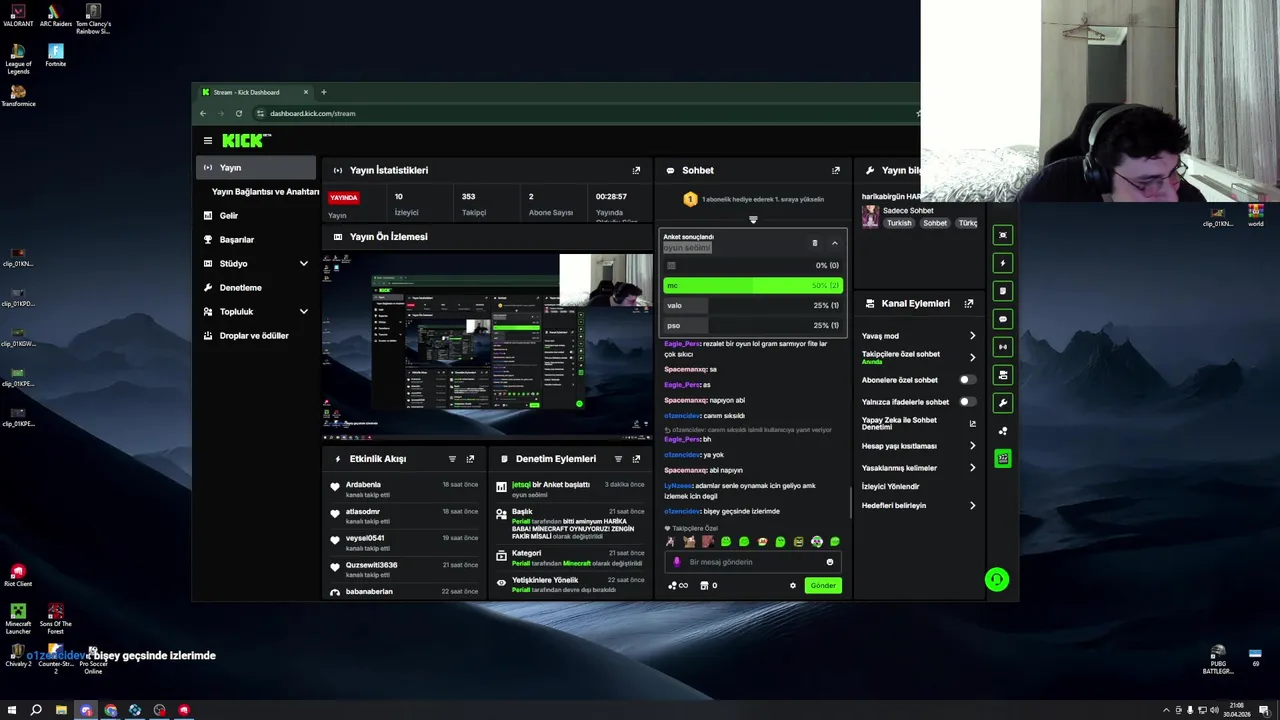Screen dimensions: 1280x720
Task: Click the topmost right sidebar widget icon
Action: pyautogui.click(x=1003, y=235)
